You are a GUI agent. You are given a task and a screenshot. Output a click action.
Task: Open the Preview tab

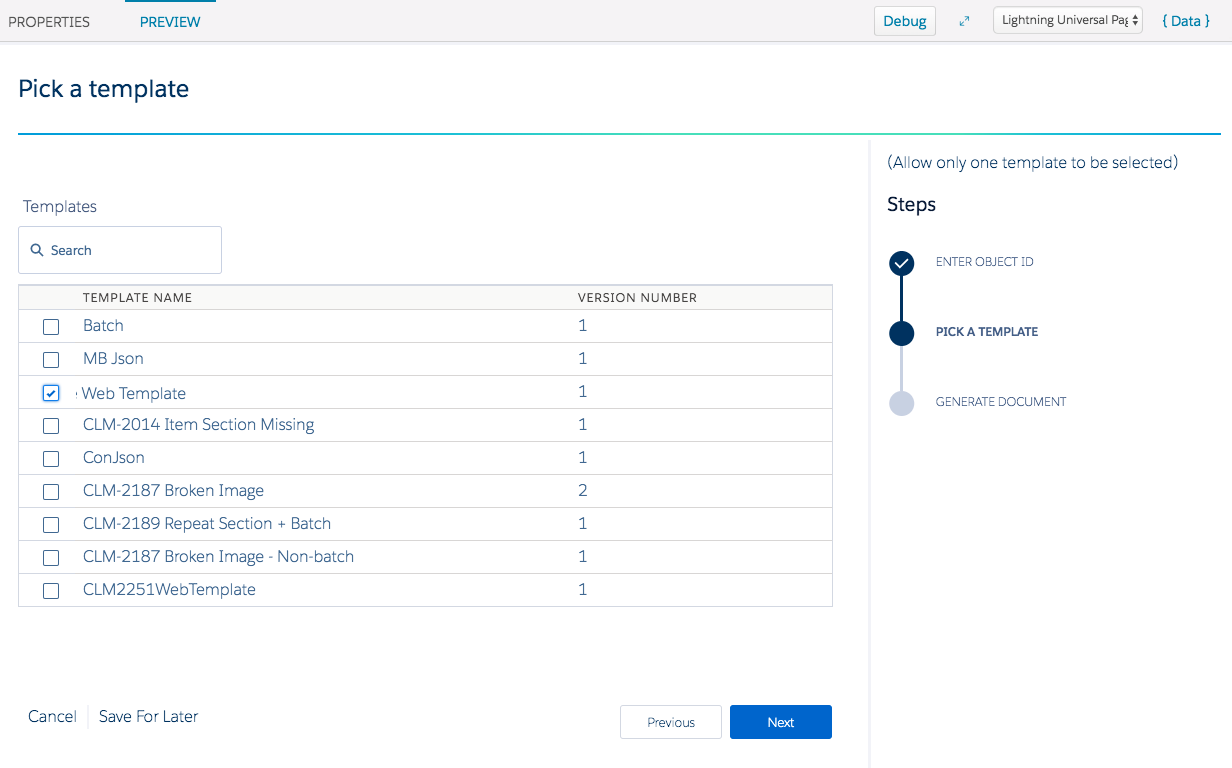[170, 22]
